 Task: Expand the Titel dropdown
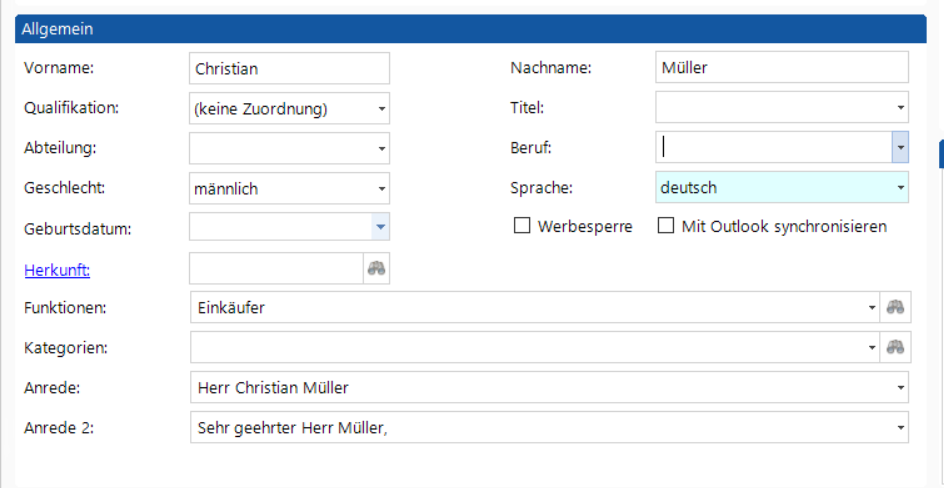click(901, 108)
